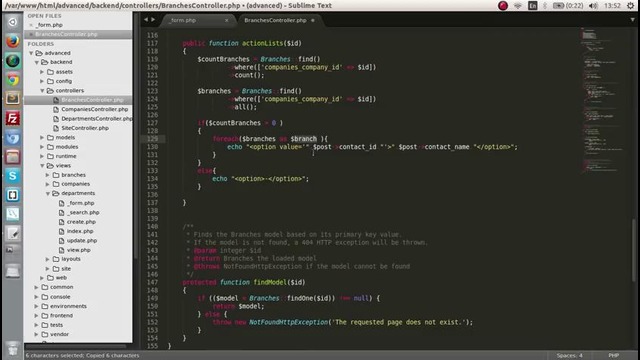The width and height of the screenshot is (640, 360).
Task: Open the tab list dropdown arrow
Action: click(x=633, y=20)
